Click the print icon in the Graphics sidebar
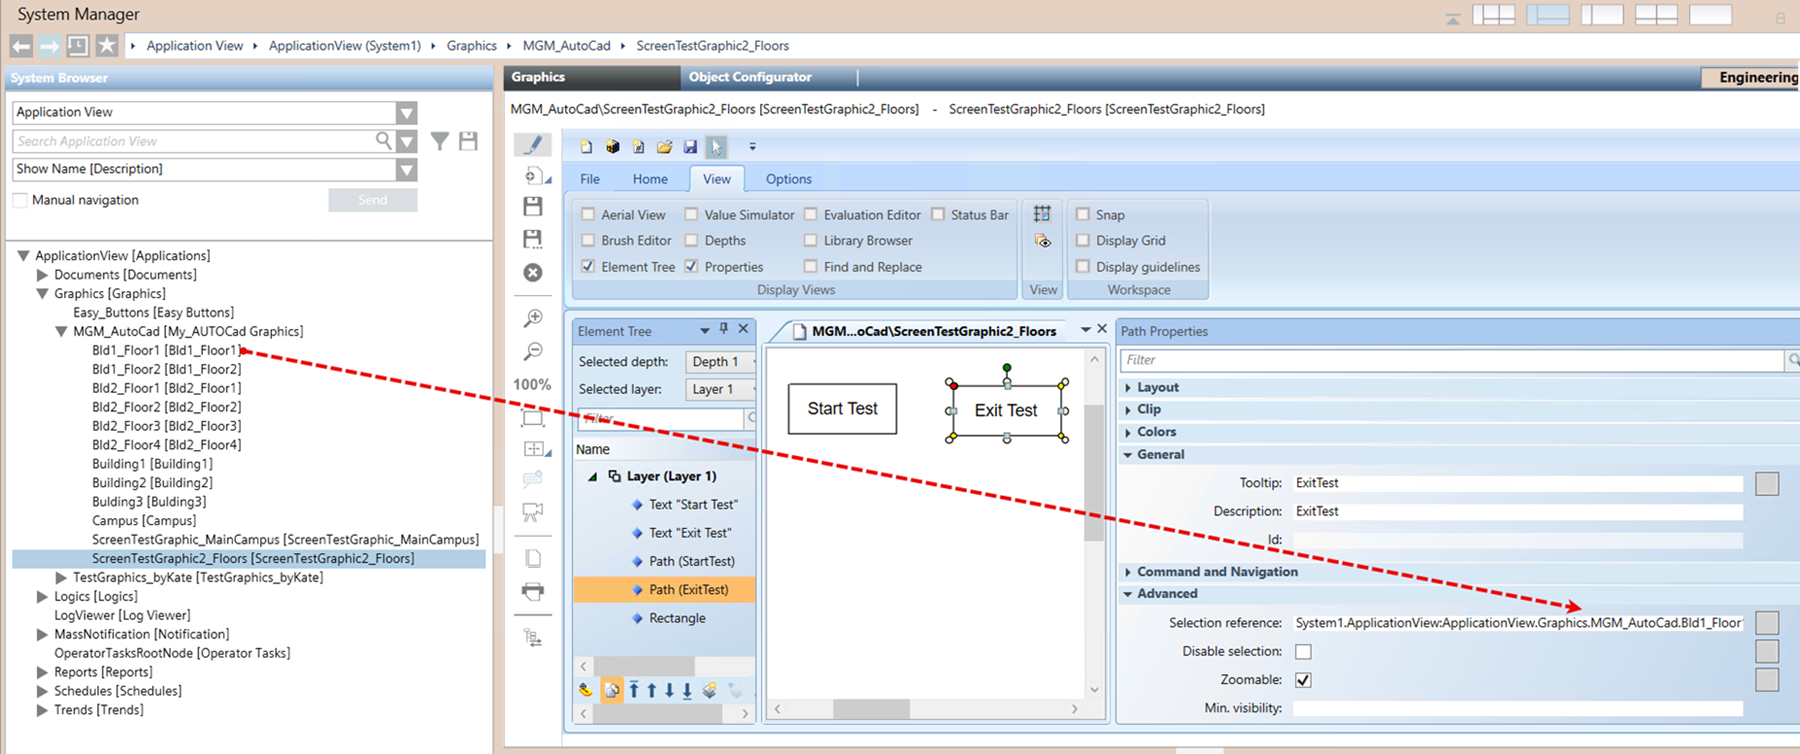The width and height of the screenshot is (1800, 754). click(533, 592)
